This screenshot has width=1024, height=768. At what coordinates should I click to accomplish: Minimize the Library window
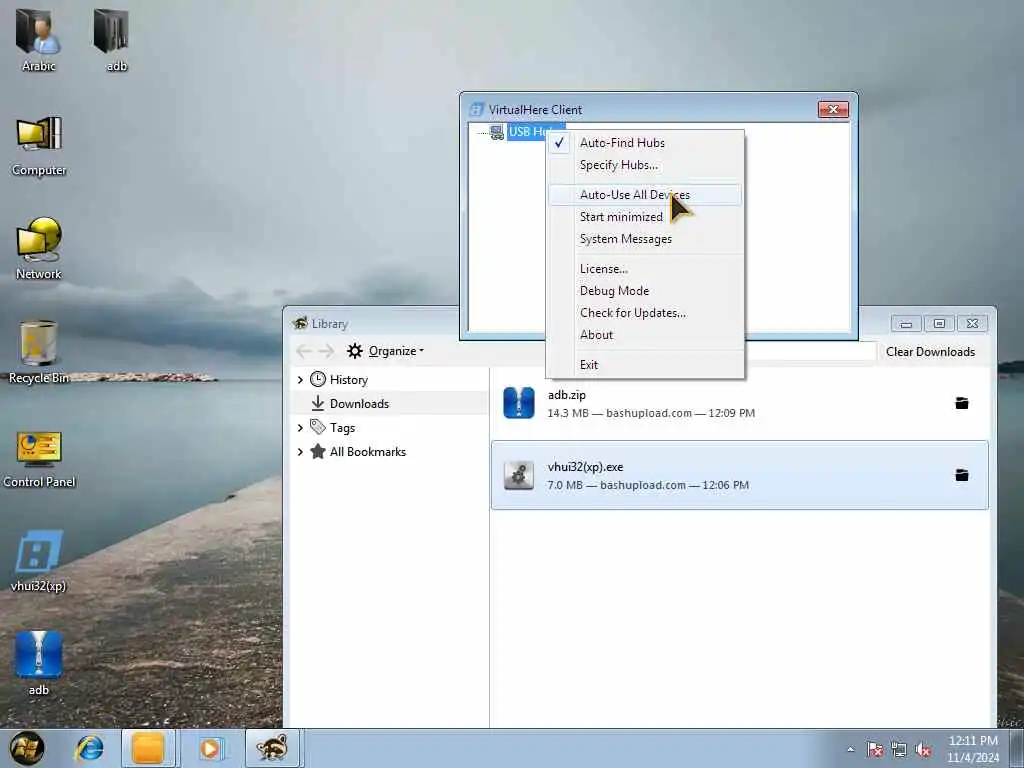pyautogui.click(x=906, y=324)
